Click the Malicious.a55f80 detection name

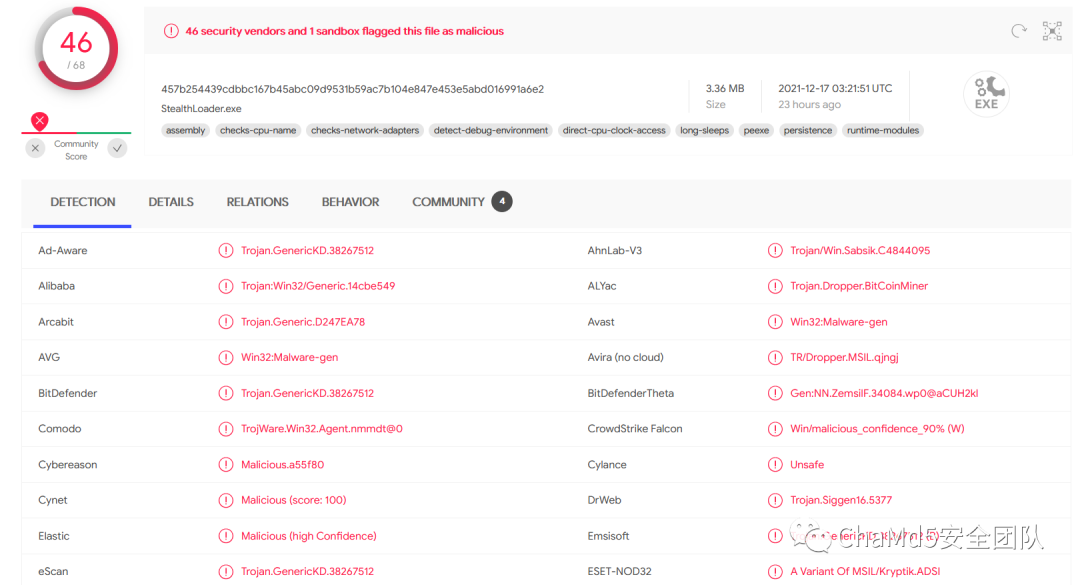click(x=282, y=464)
